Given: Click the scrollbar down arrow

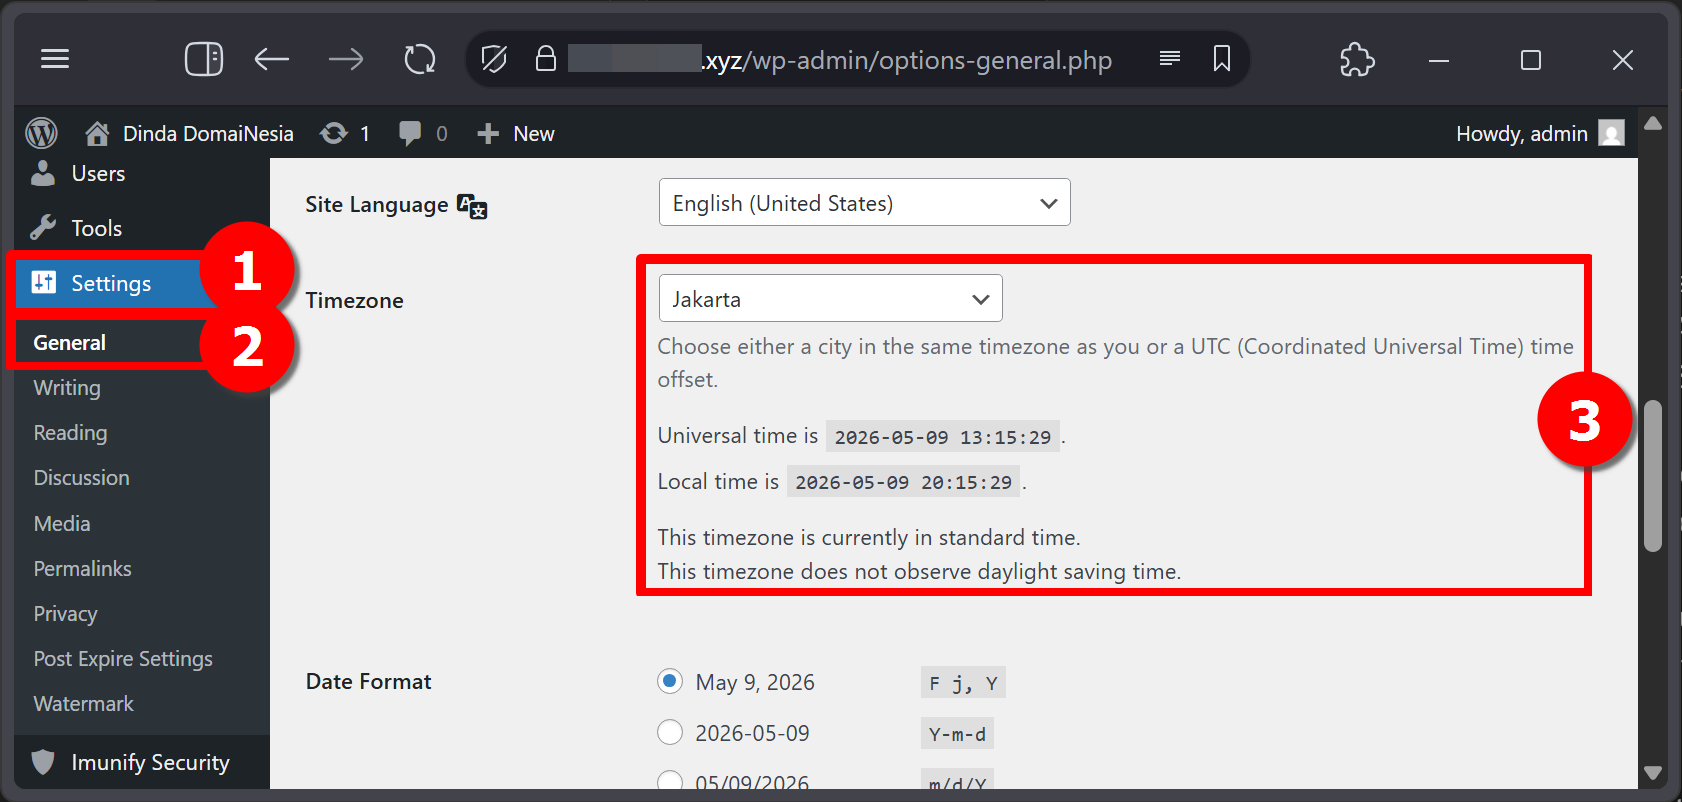Looking at the screenshot, I should pos(1653,772).
